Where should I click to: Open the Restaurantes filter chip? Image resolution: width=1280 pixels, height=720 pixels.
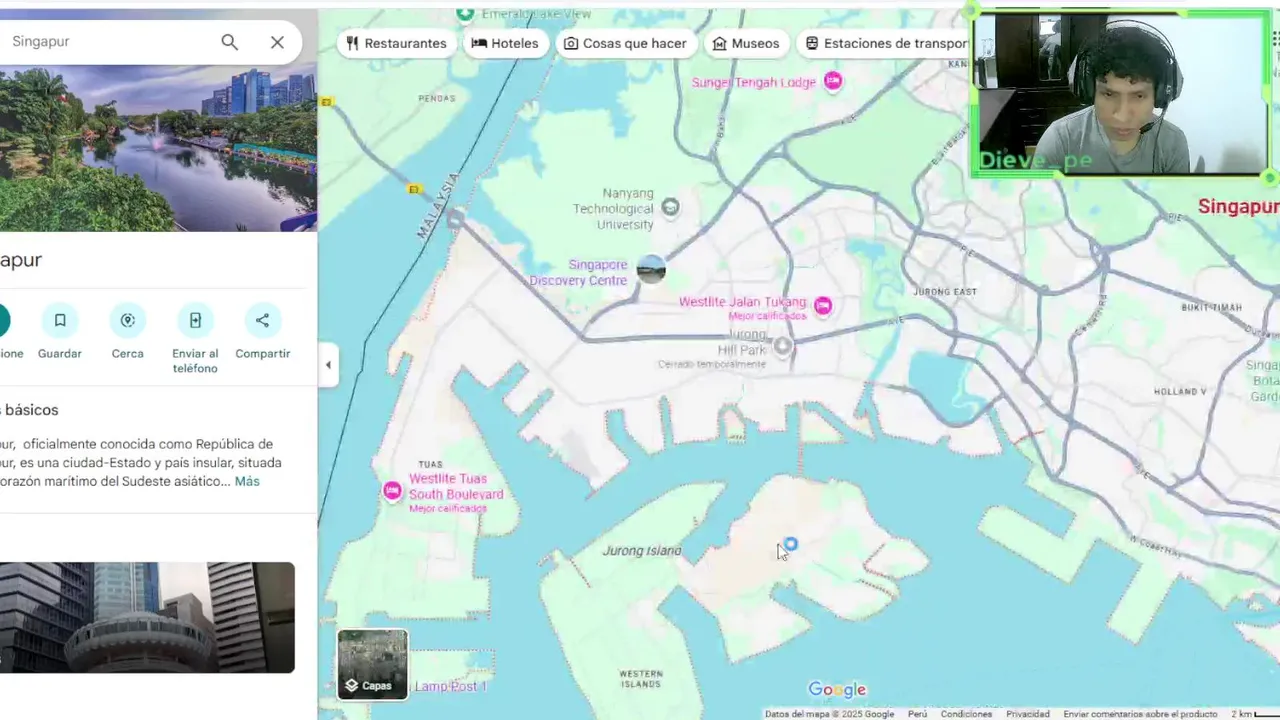point(395,43)
